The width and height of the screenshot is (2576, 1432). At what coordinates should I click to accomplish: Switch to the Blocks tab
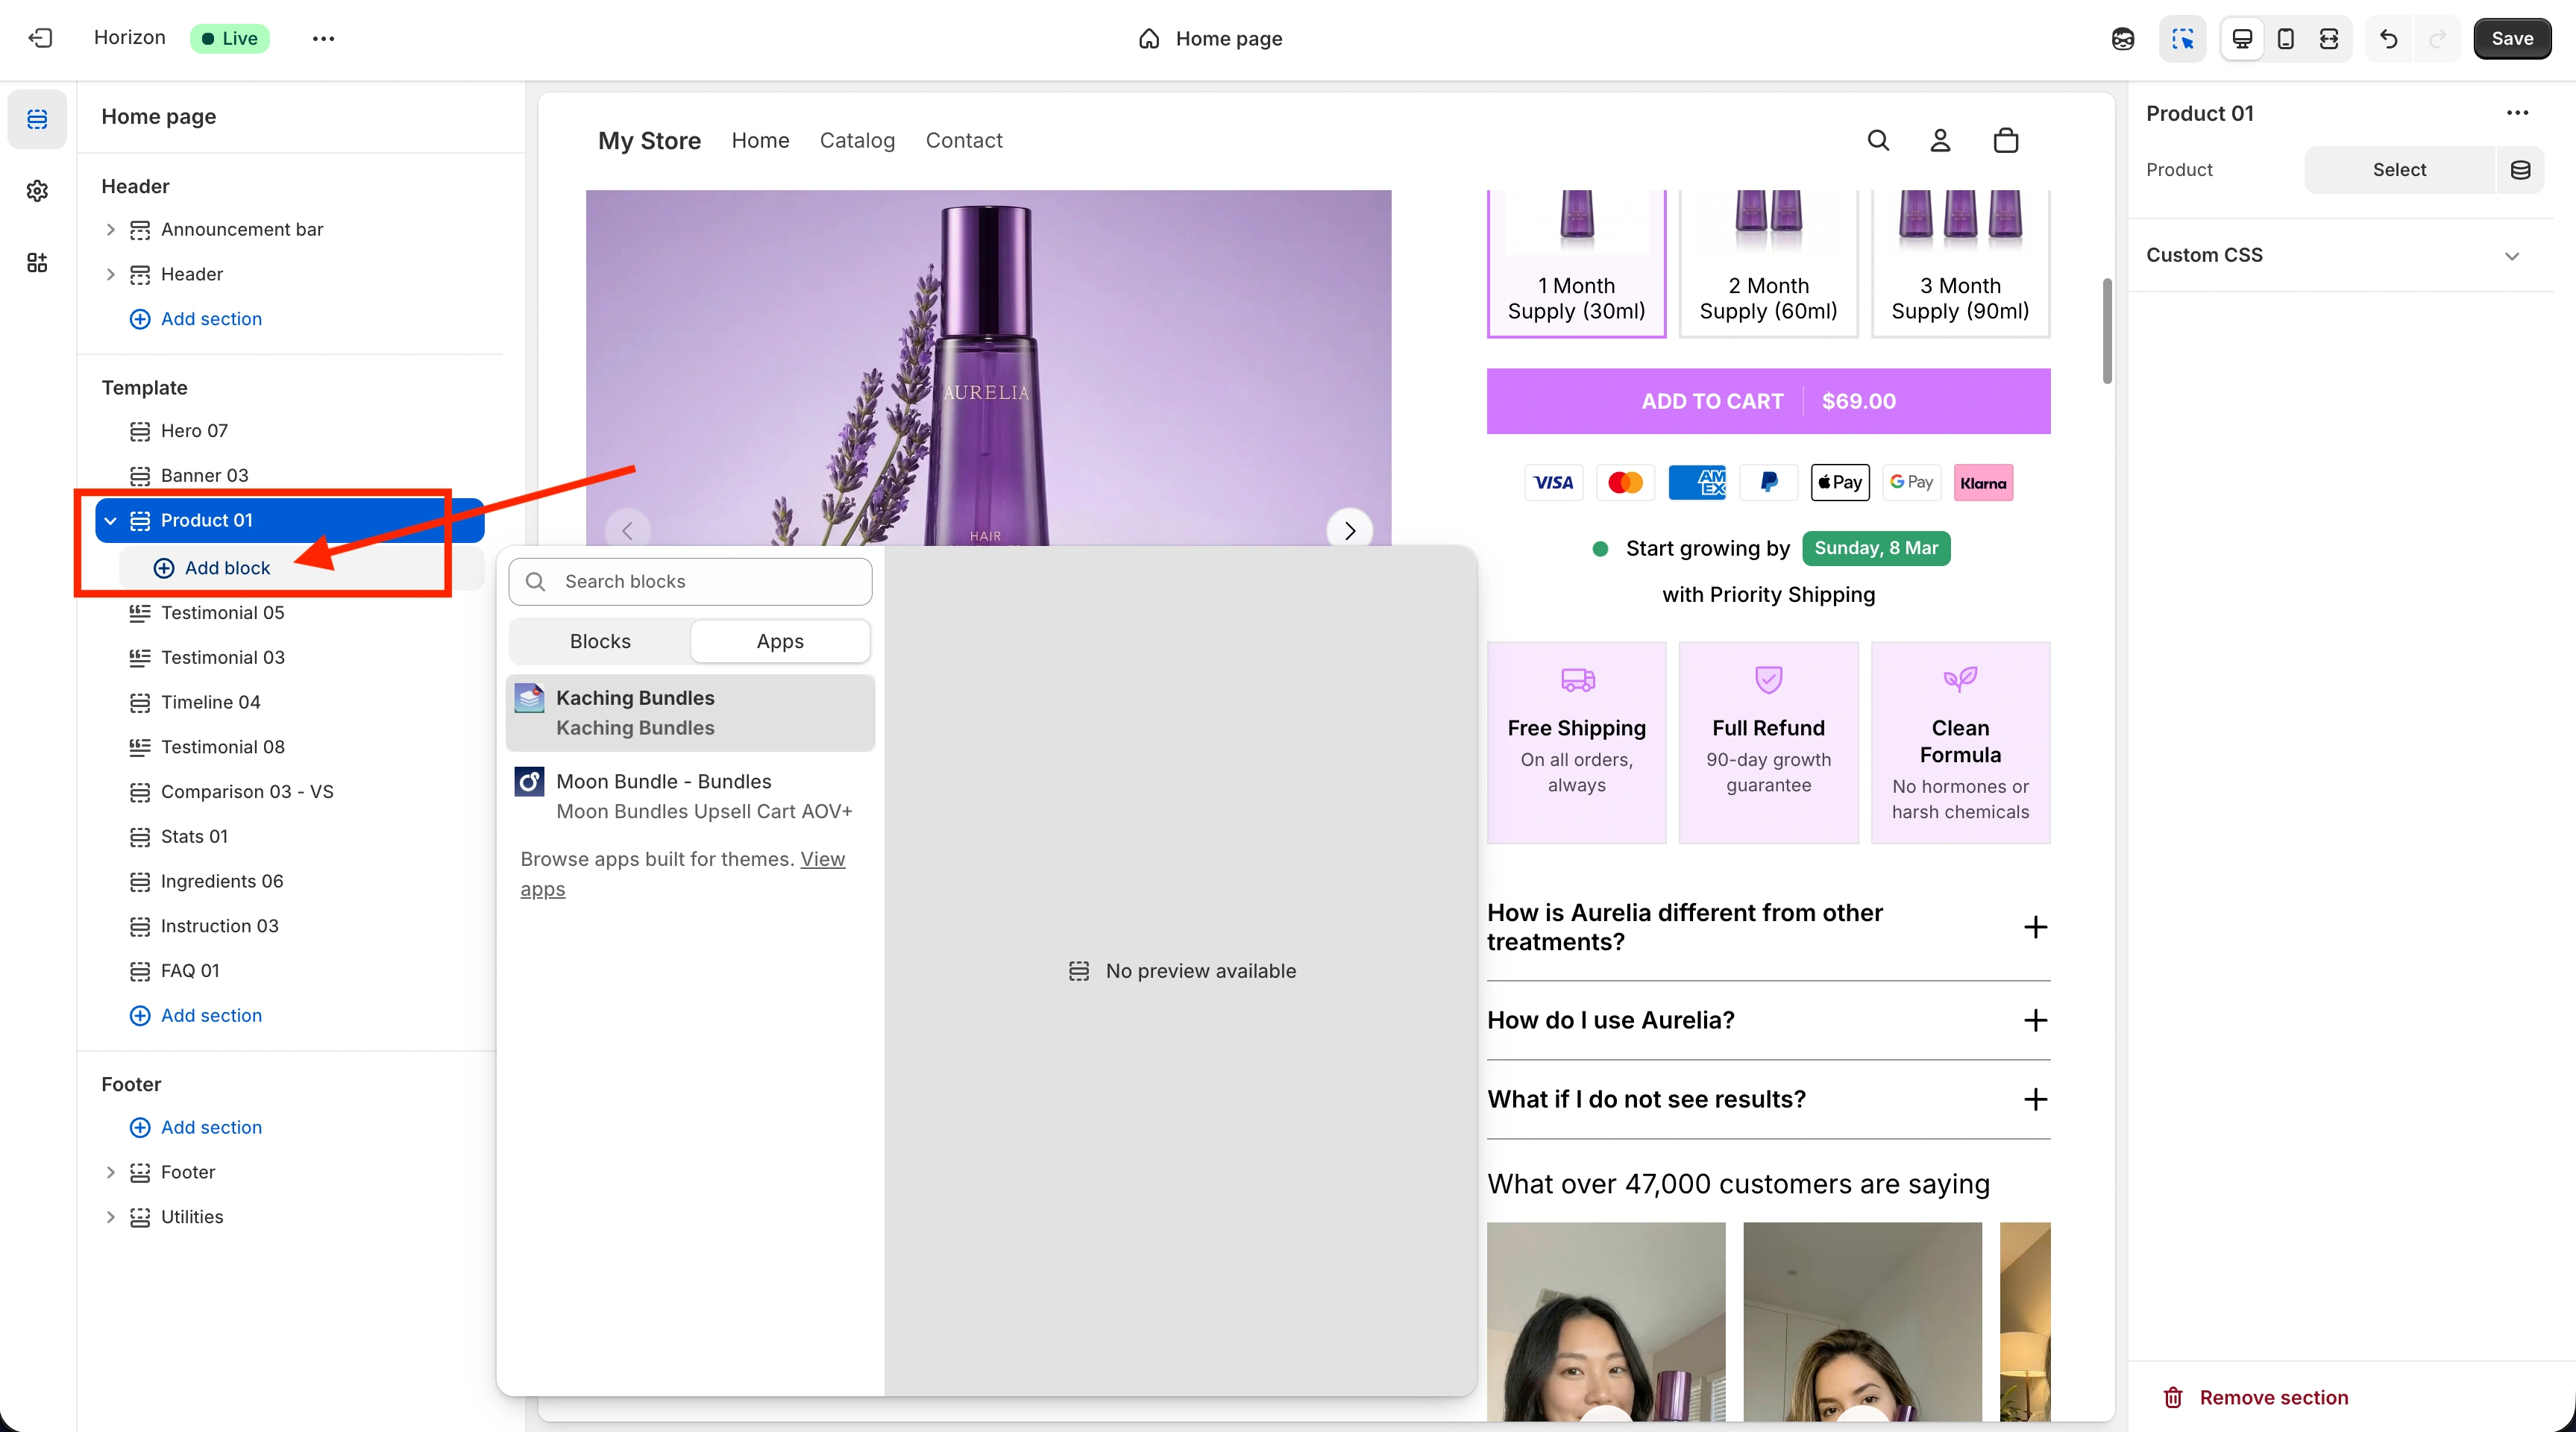click(x=599, y=641)
